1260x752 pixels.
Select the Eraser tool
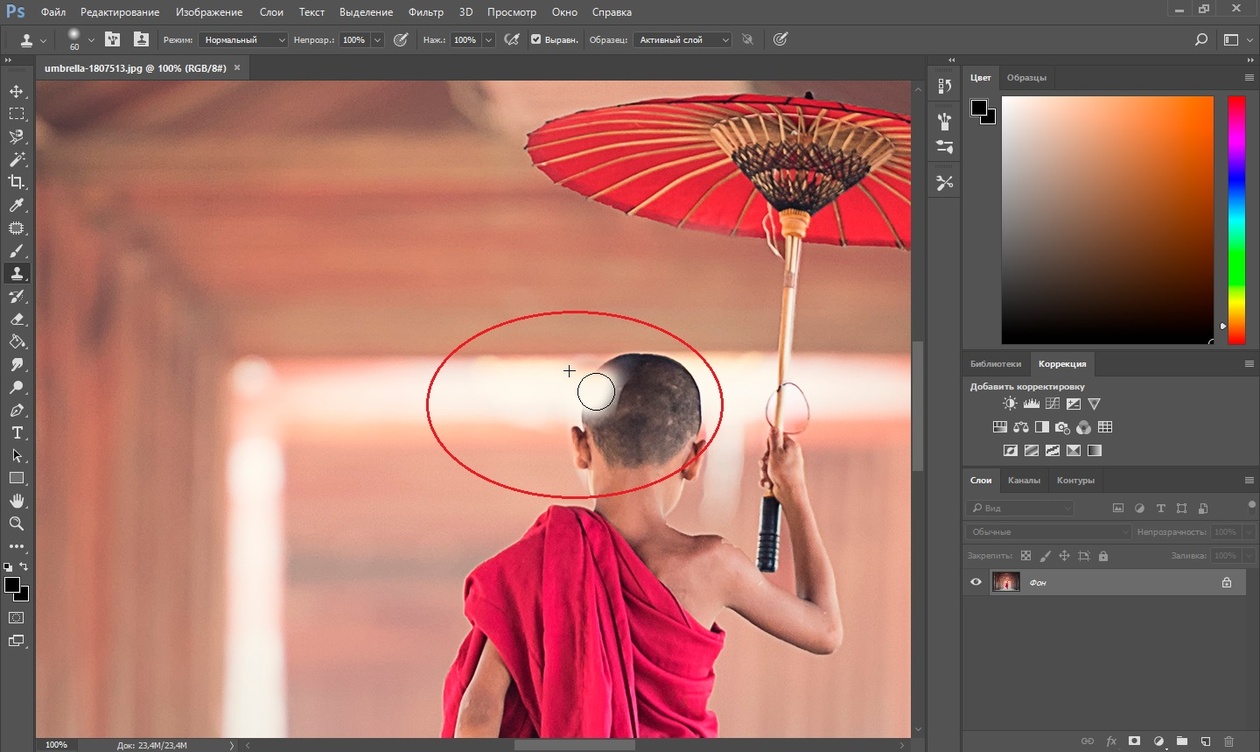(17, 319)
